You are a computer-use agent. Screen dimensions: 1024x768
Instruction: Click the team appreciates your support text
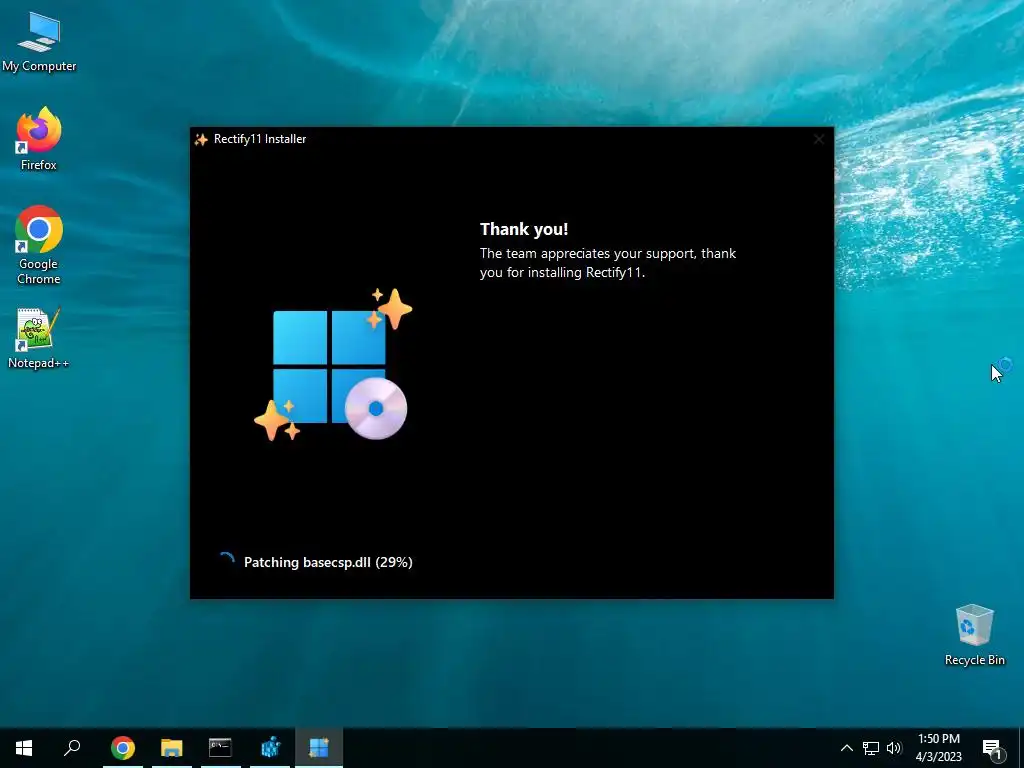(607, 263)
